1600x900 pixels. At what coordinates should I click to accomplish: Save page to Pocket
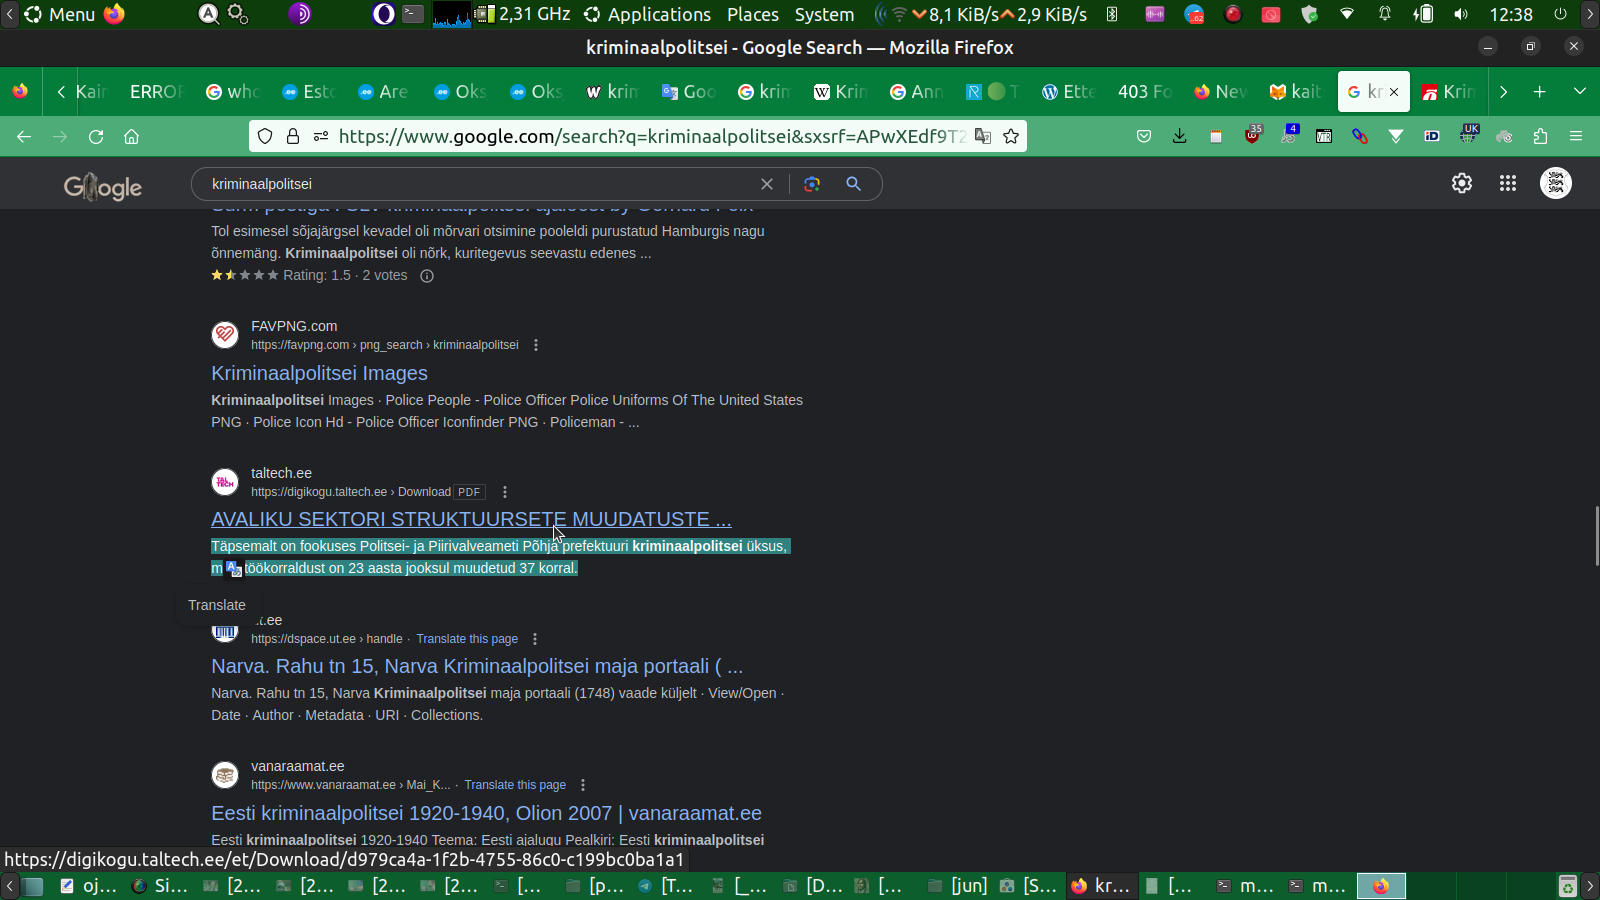tap(1144, 137)
